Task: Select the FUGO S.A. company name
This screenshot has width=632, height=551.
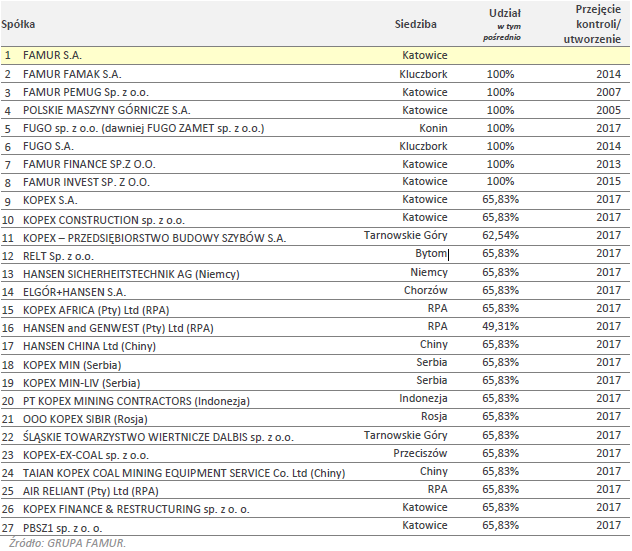Action: [x=48, y=146]
